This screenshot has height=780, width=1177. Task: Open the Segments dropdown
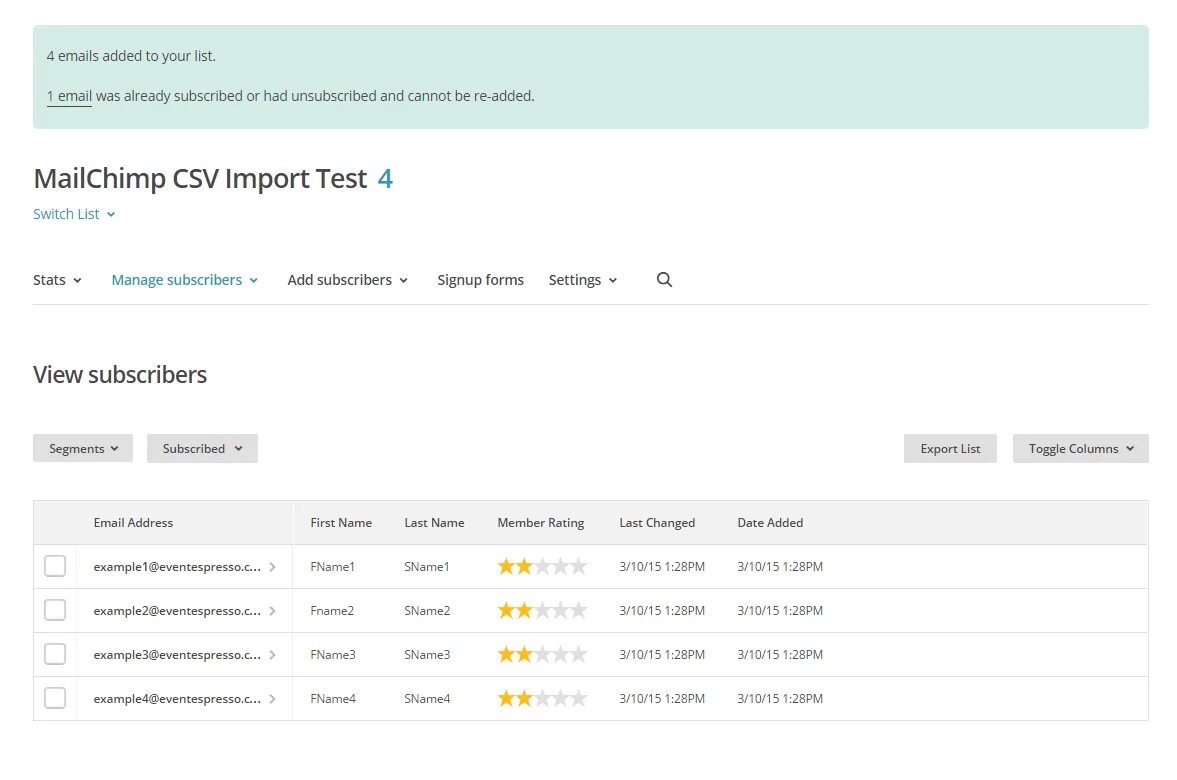83,448
